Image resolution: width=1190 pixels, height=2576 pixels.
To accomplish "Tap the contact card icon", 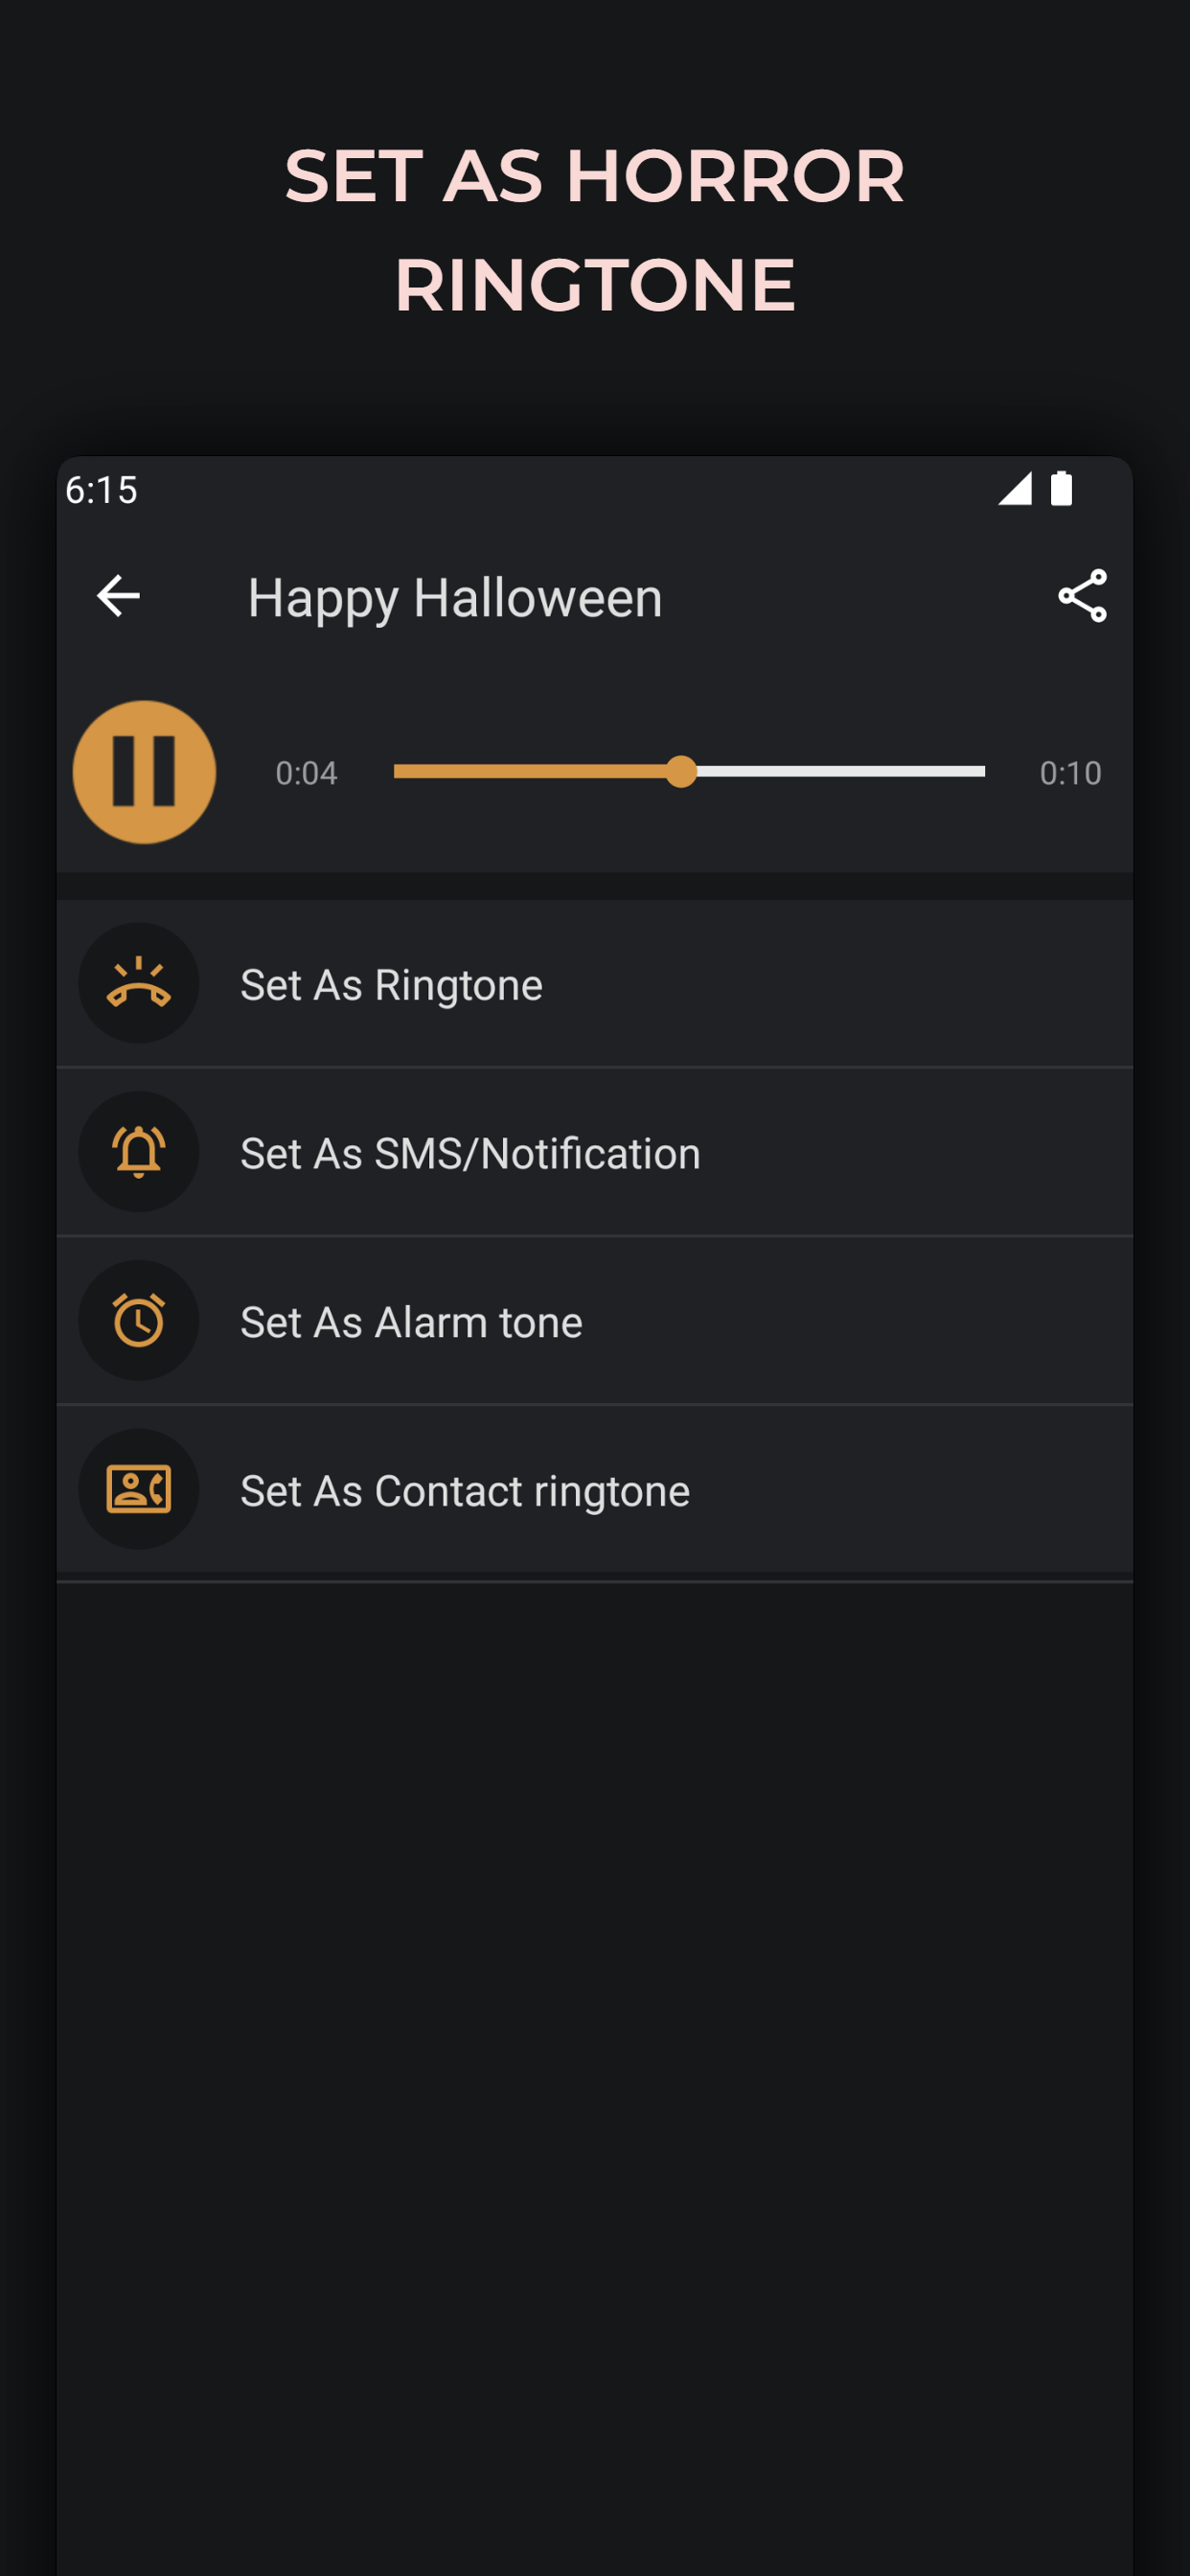I will pyautogui.click(x=139, y=1490).
